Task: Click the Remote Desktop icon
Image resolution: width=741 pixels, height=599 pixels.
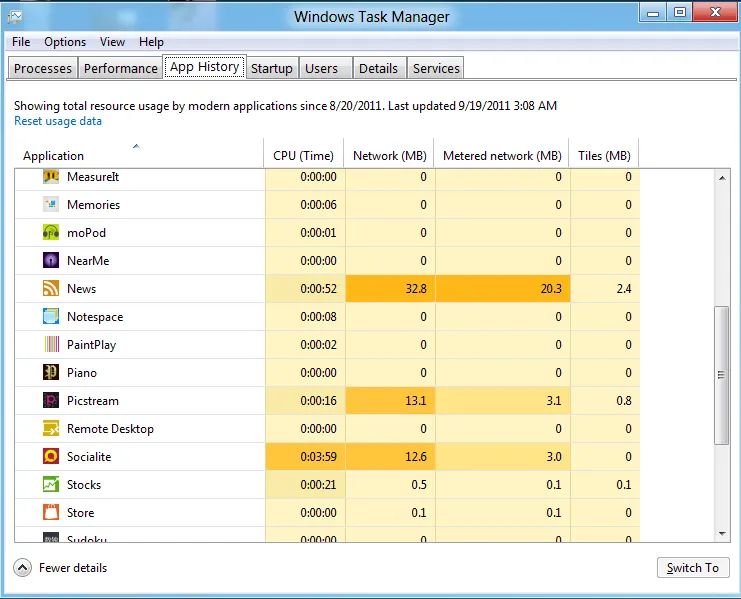Action: coord(51,428)
